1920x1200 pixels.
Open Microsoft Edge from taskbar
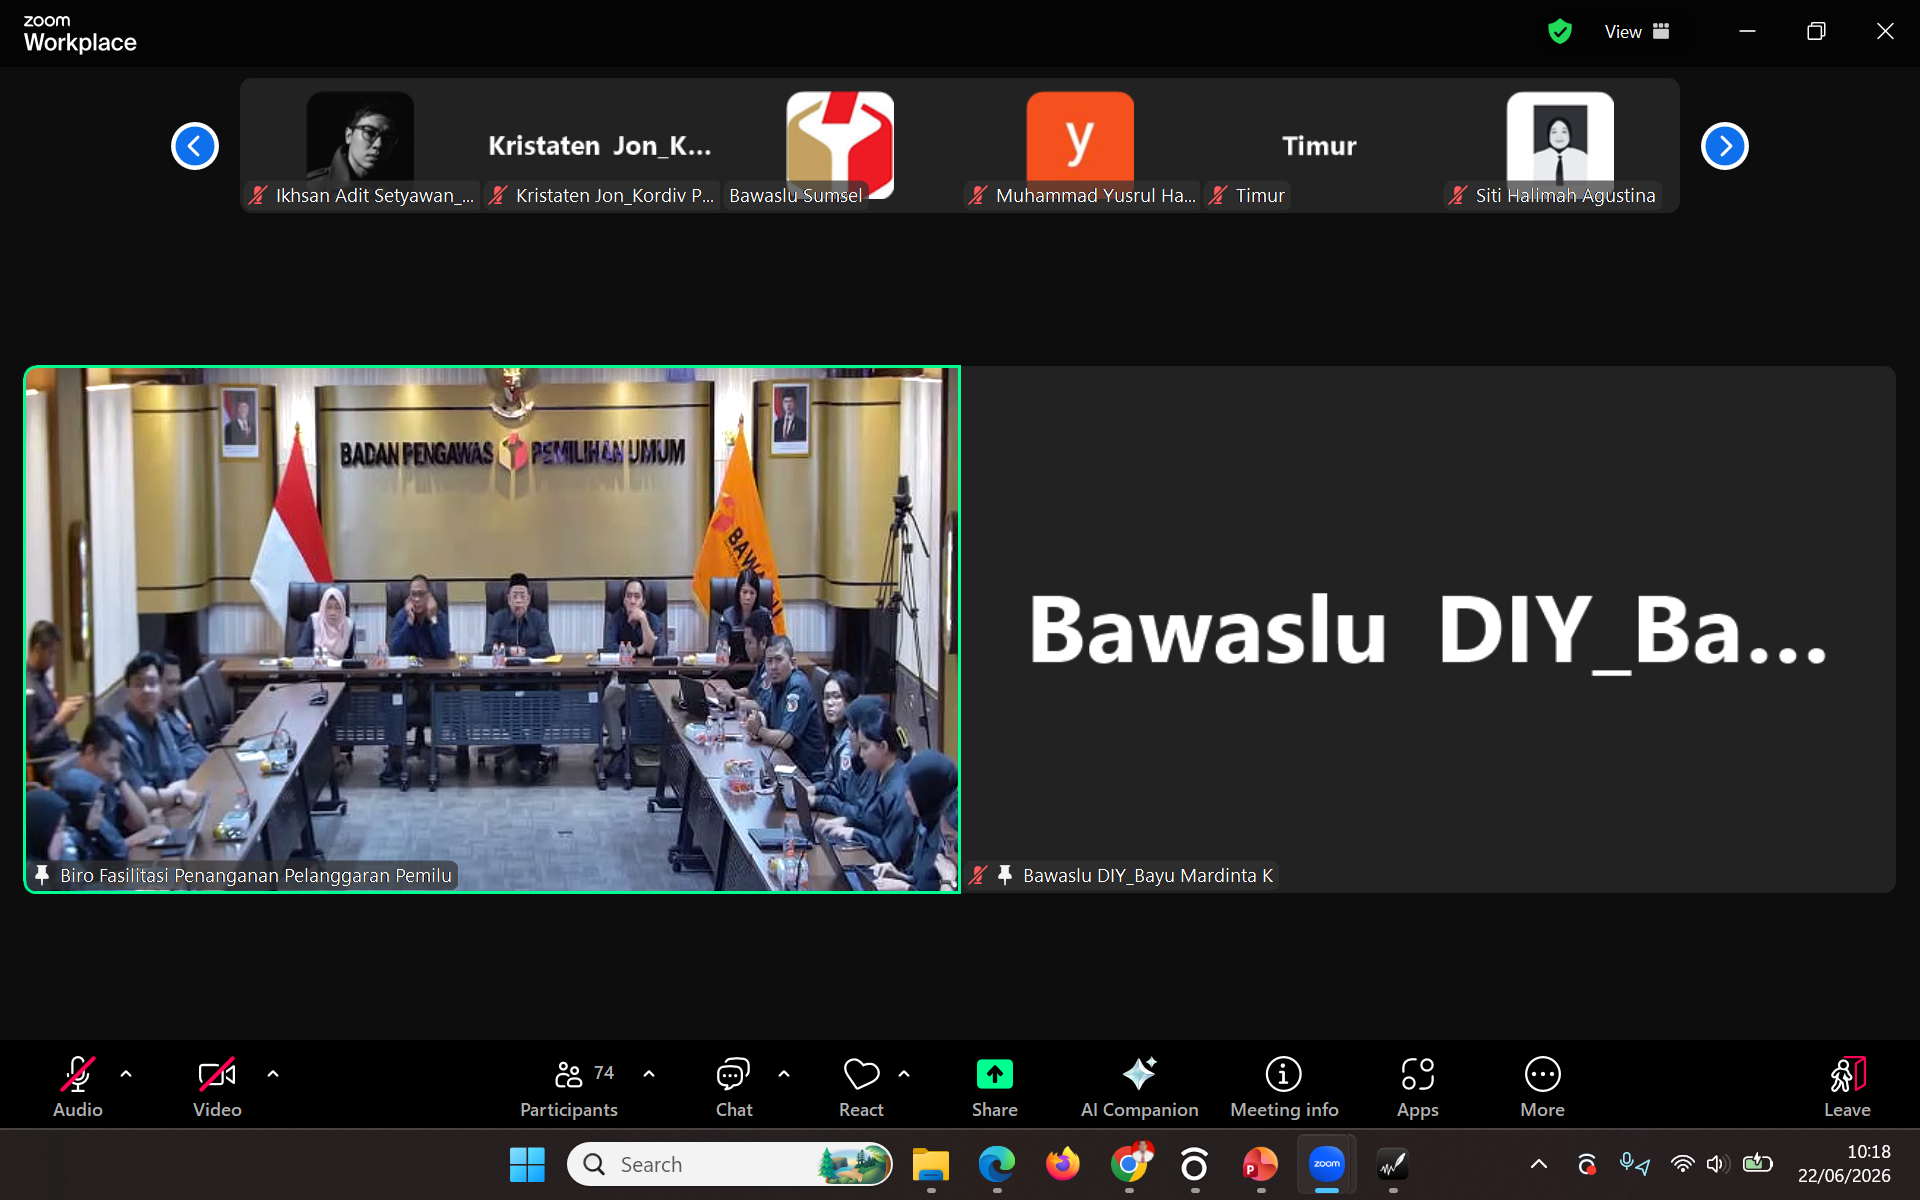coord(996,1165)
